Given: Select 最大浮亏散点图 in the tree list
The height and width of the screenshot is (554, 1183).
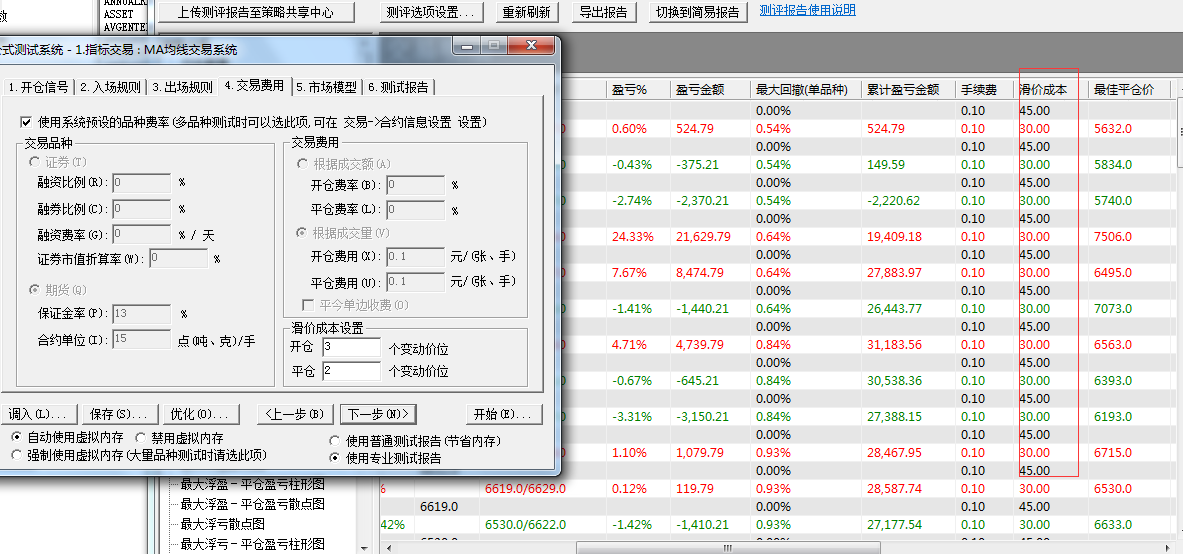Looking at the screenshot, I should [222, 524].
